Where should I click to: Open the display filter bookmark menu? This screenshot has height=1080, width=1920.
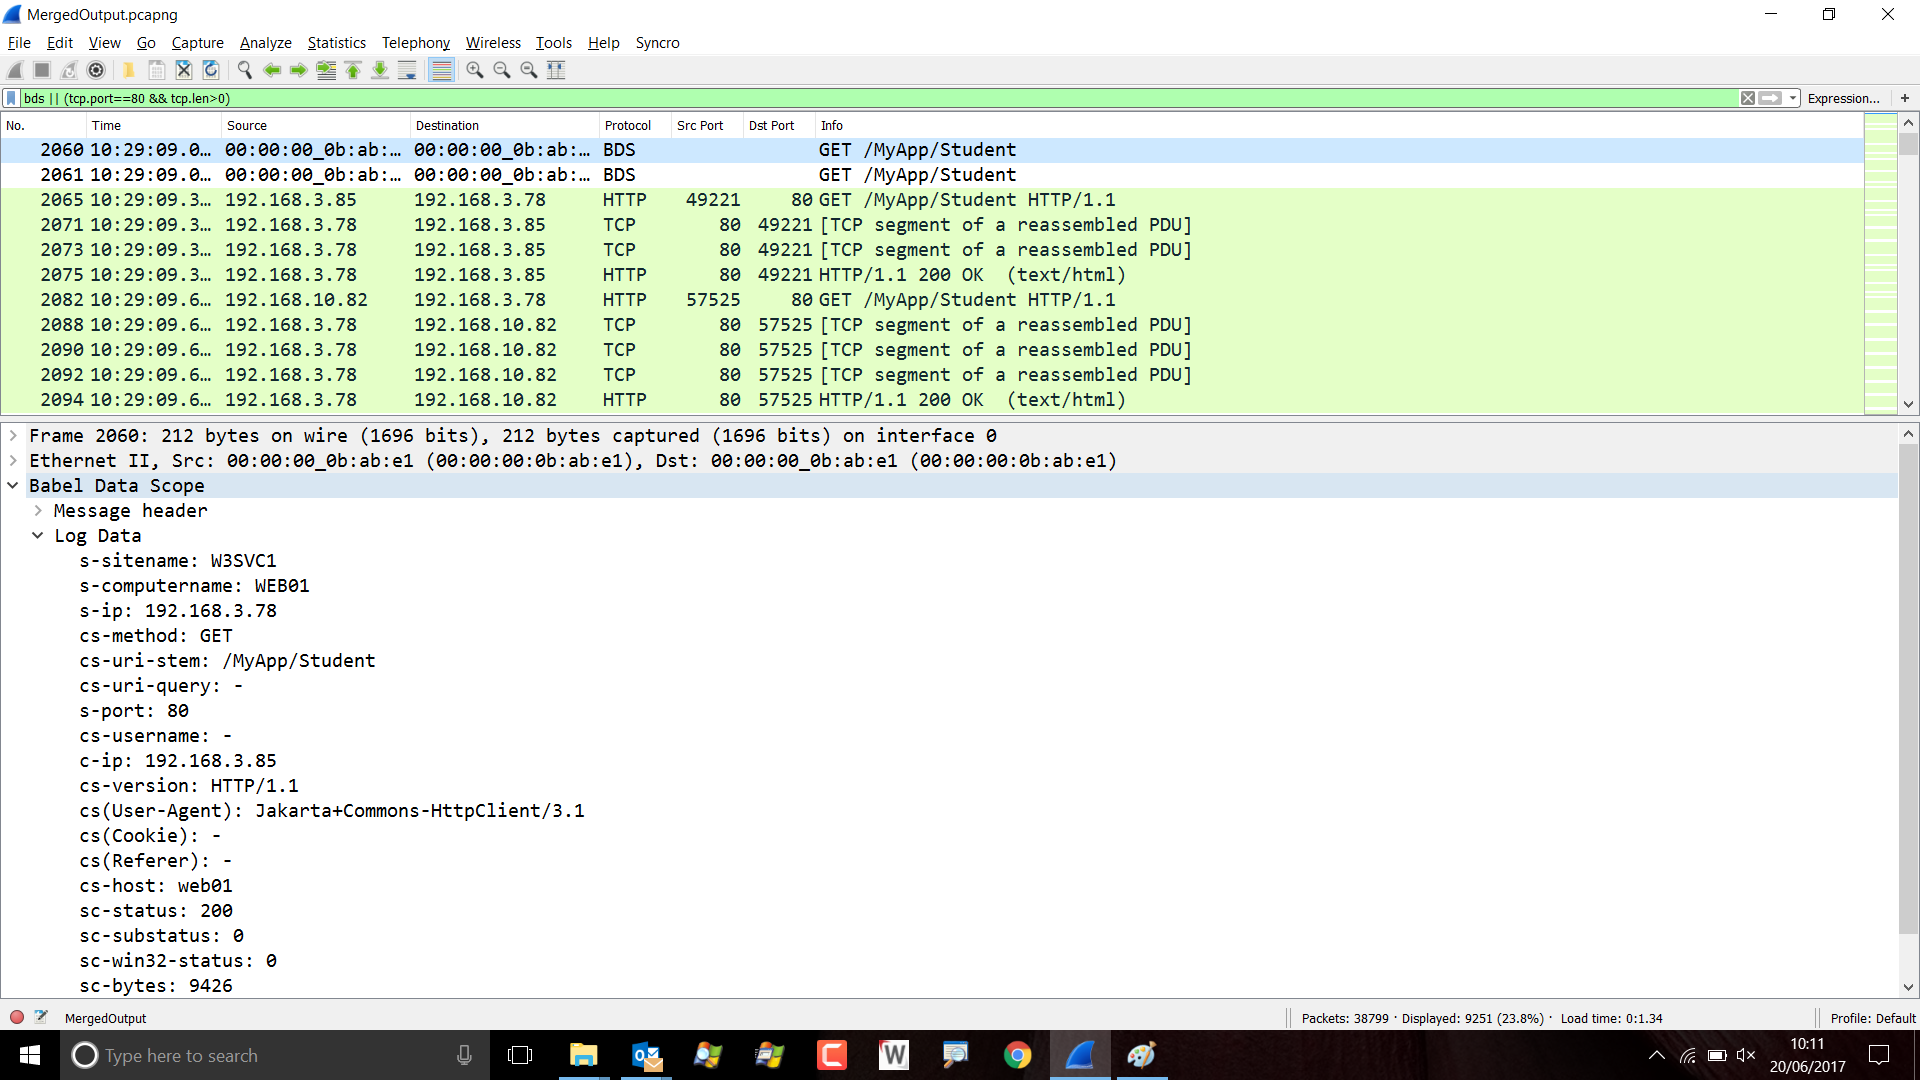point(11,98)
